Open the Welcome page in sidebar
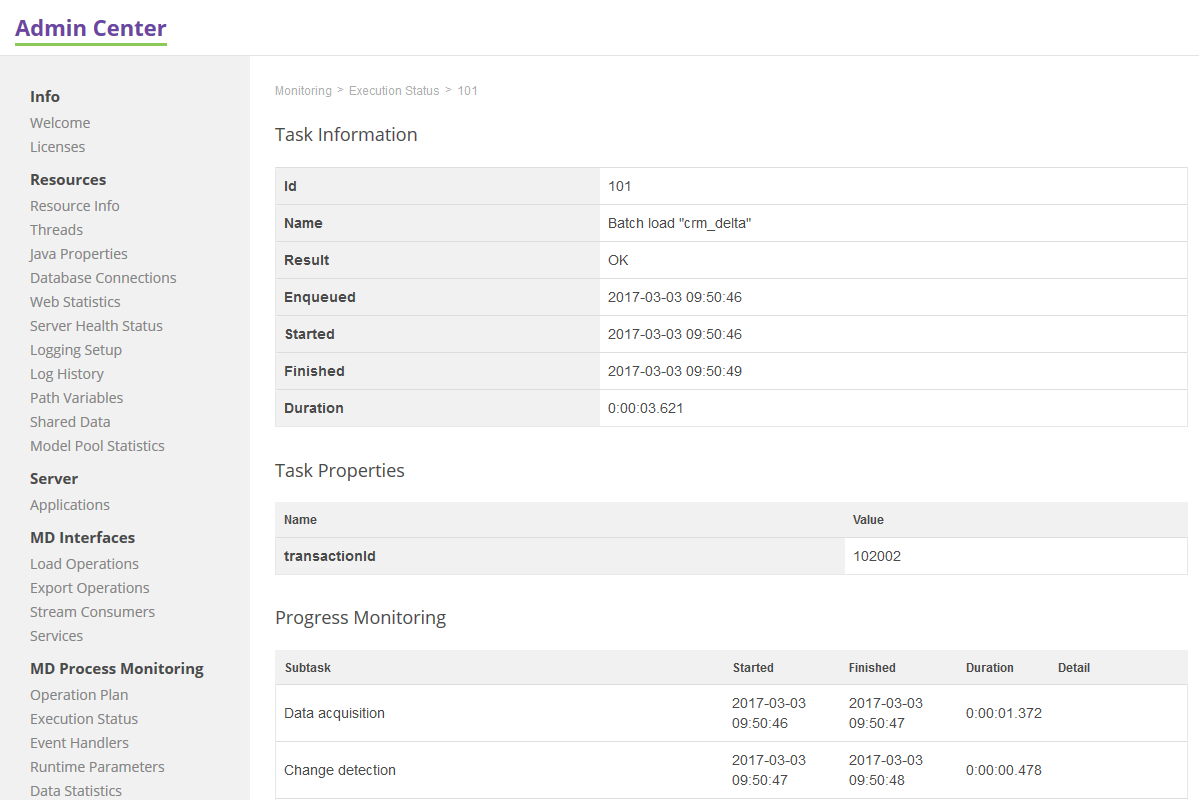 pyautogui.click(x=60, y=123)
